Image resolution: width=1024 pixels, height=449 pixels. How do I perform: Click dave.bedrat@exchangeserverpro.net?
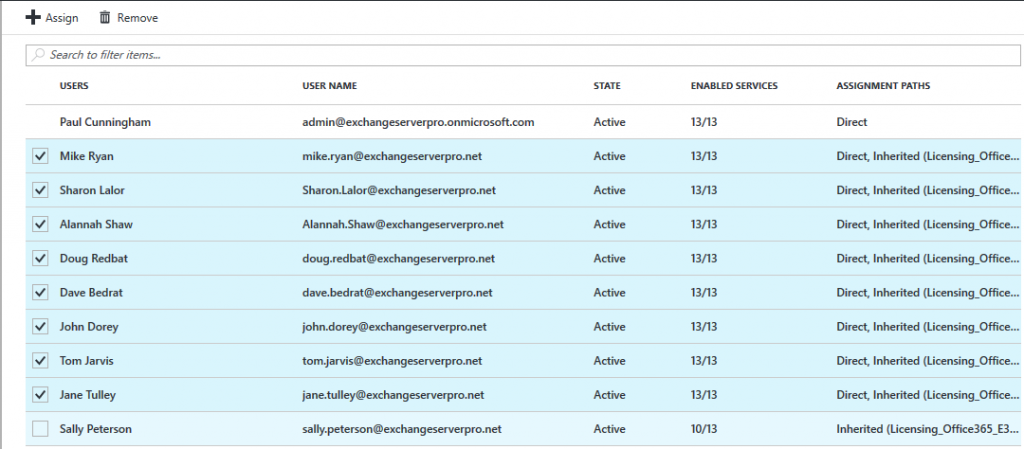pyautogui.click(x=397, y=292)
